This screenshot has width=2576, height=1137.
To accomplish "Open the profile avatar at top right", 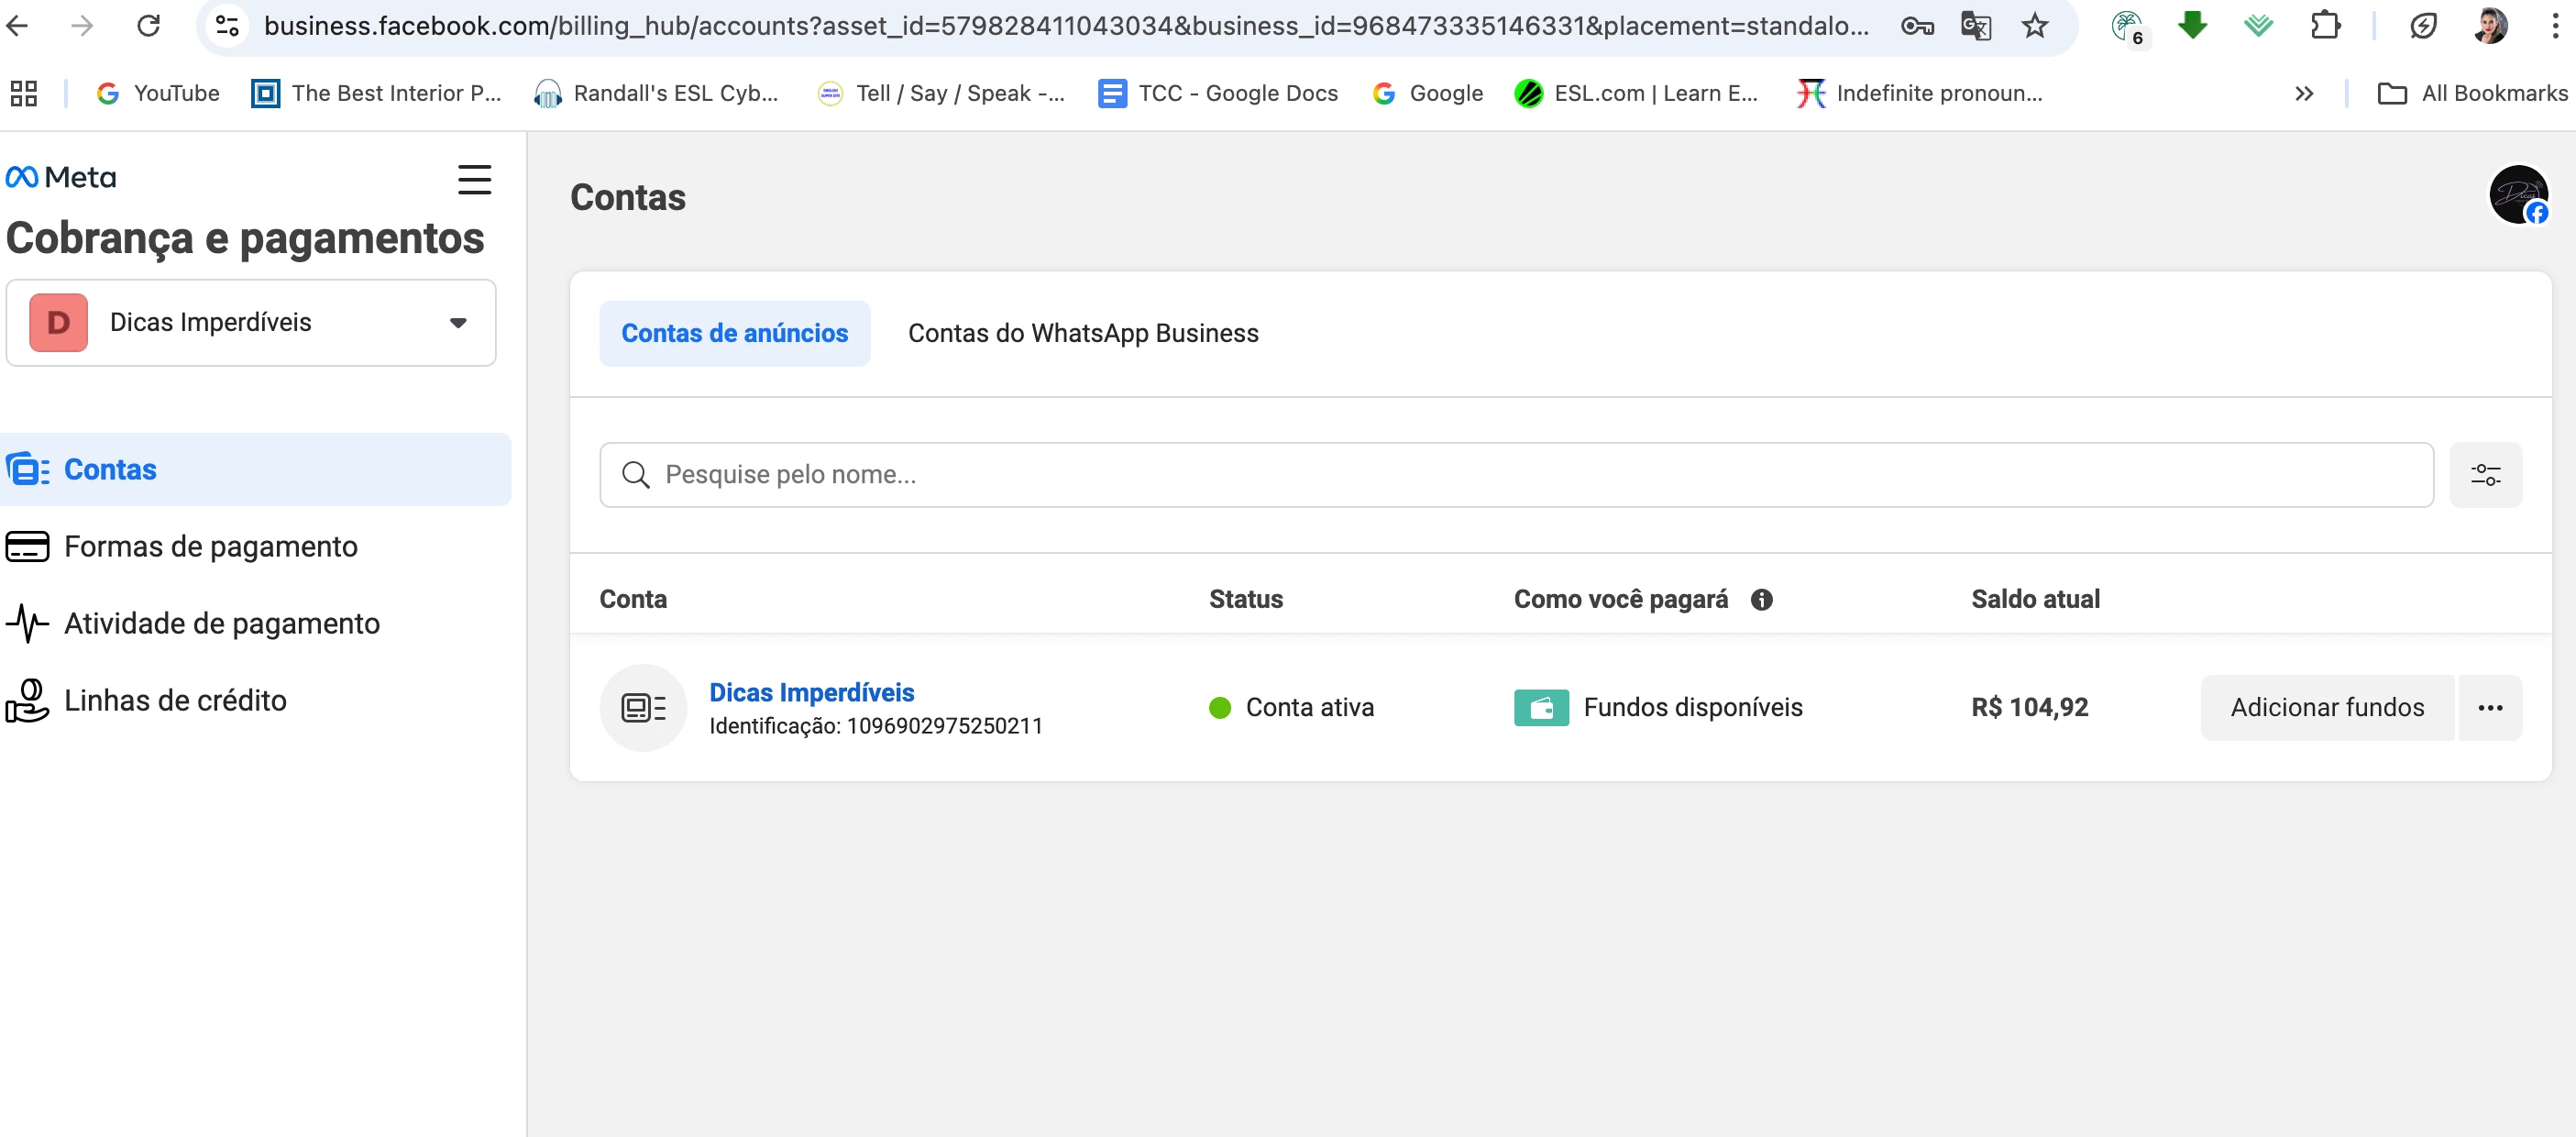I will 2517,195.
